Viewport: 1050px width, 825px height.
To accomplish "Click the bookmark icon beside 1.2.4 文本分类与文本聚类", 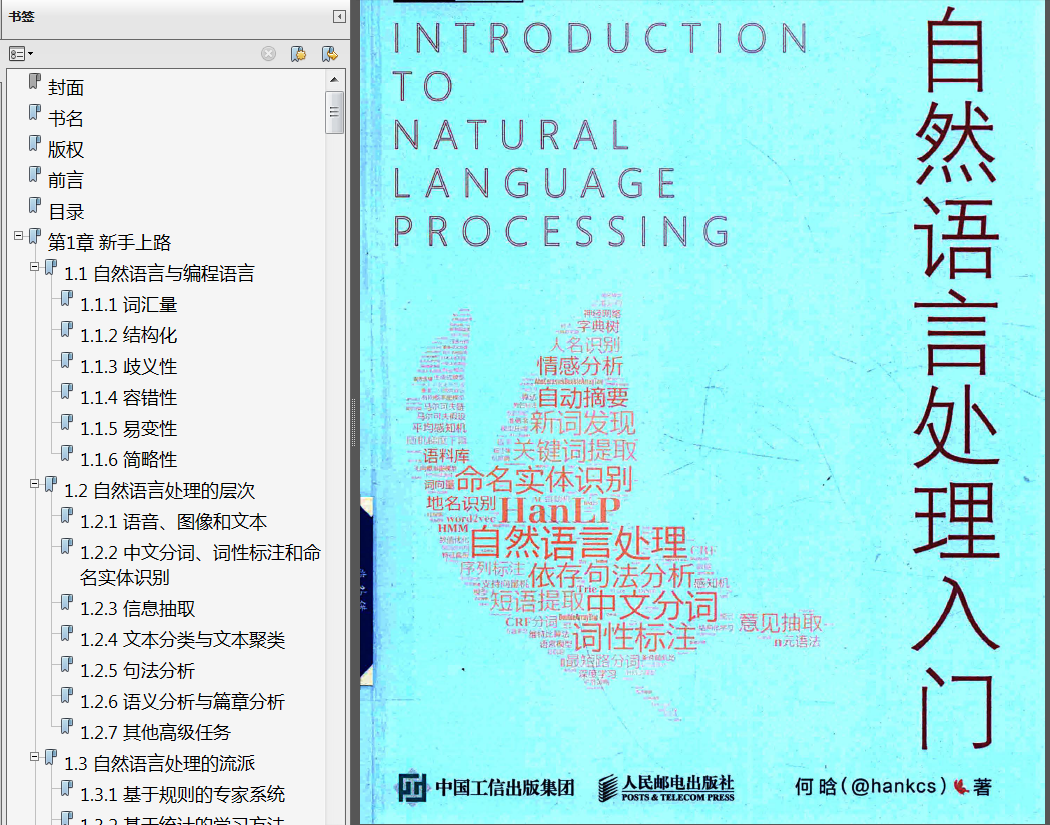I will (67, 633).
